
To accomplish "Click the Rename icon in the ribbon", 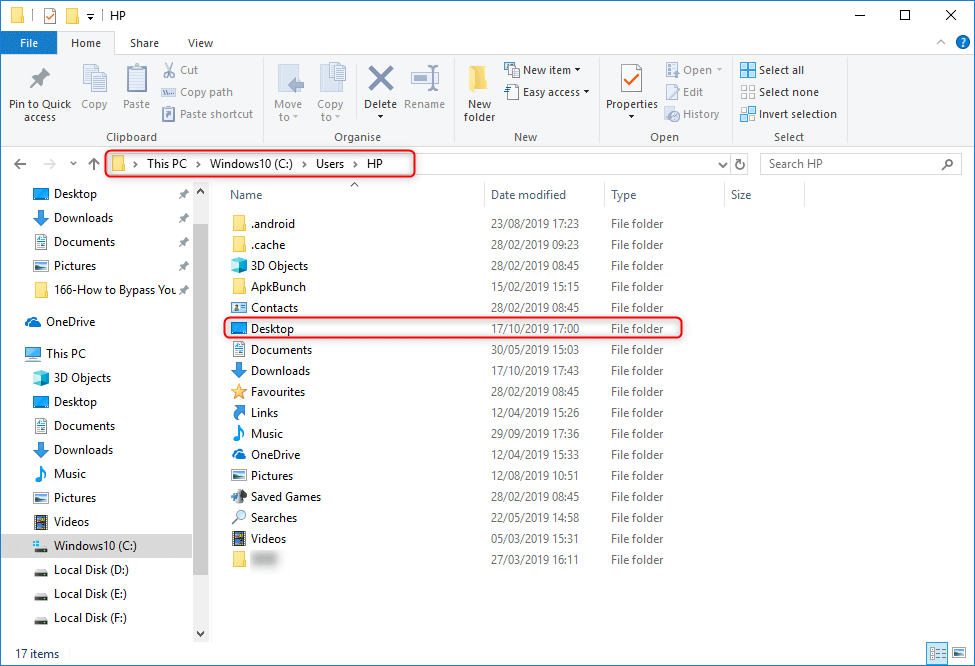I will [425, 79].
